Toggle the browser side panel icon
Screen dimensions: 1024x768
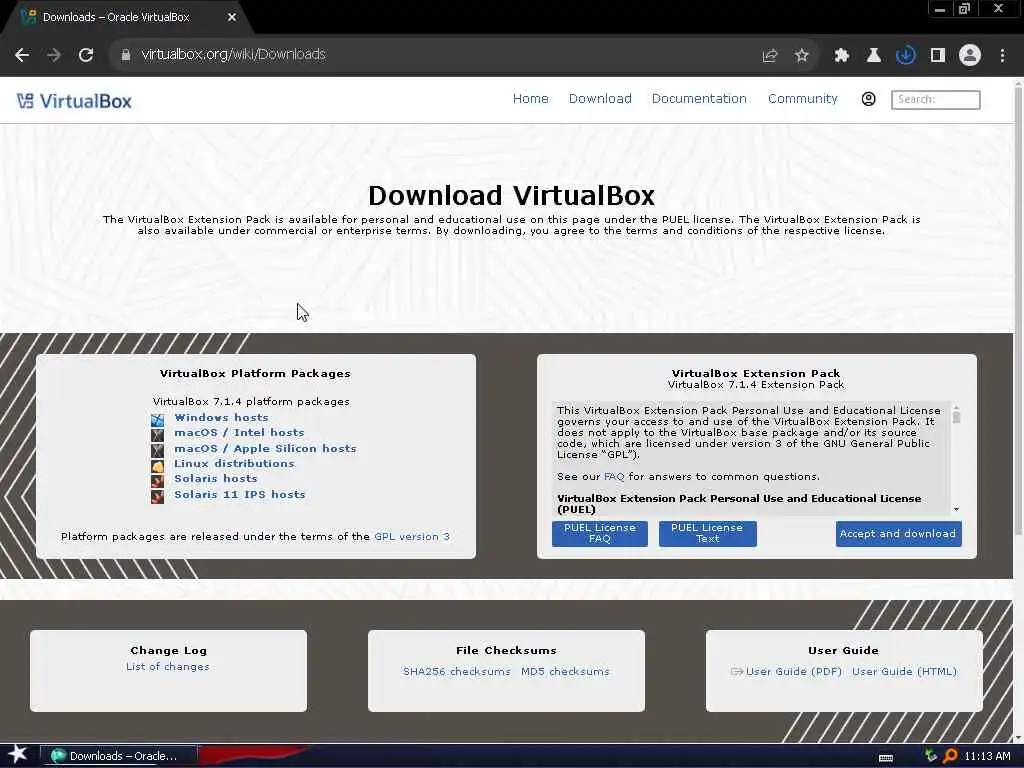pyautogui.click(x=938, y=56)
